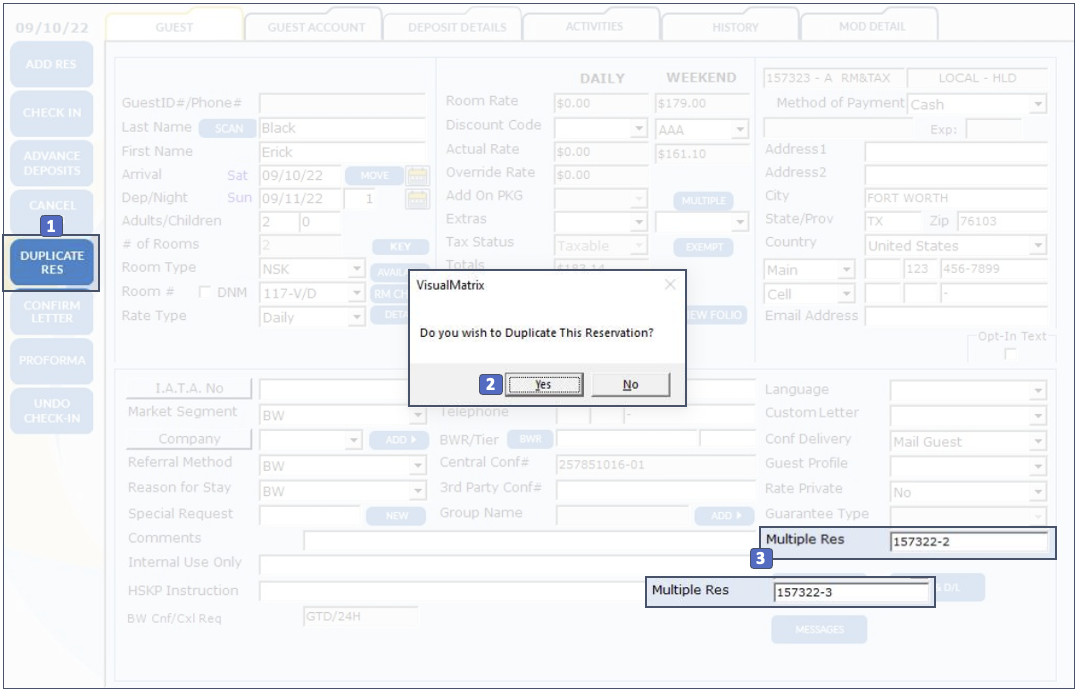
Task: Close the VisualMatrix dialog with X
Action: click(x=670, y=285)
